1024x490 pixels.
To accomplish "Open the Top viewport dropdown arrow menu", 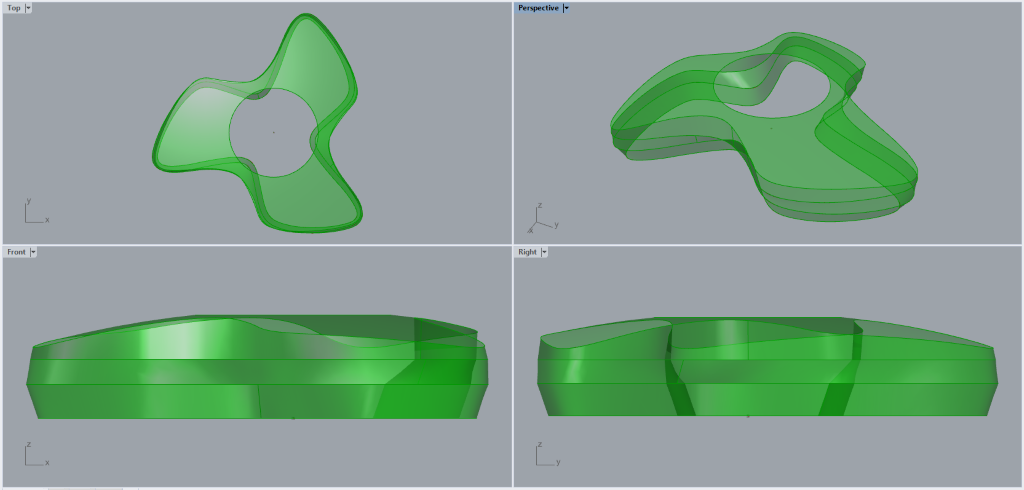I will click(x=28, y=8).
